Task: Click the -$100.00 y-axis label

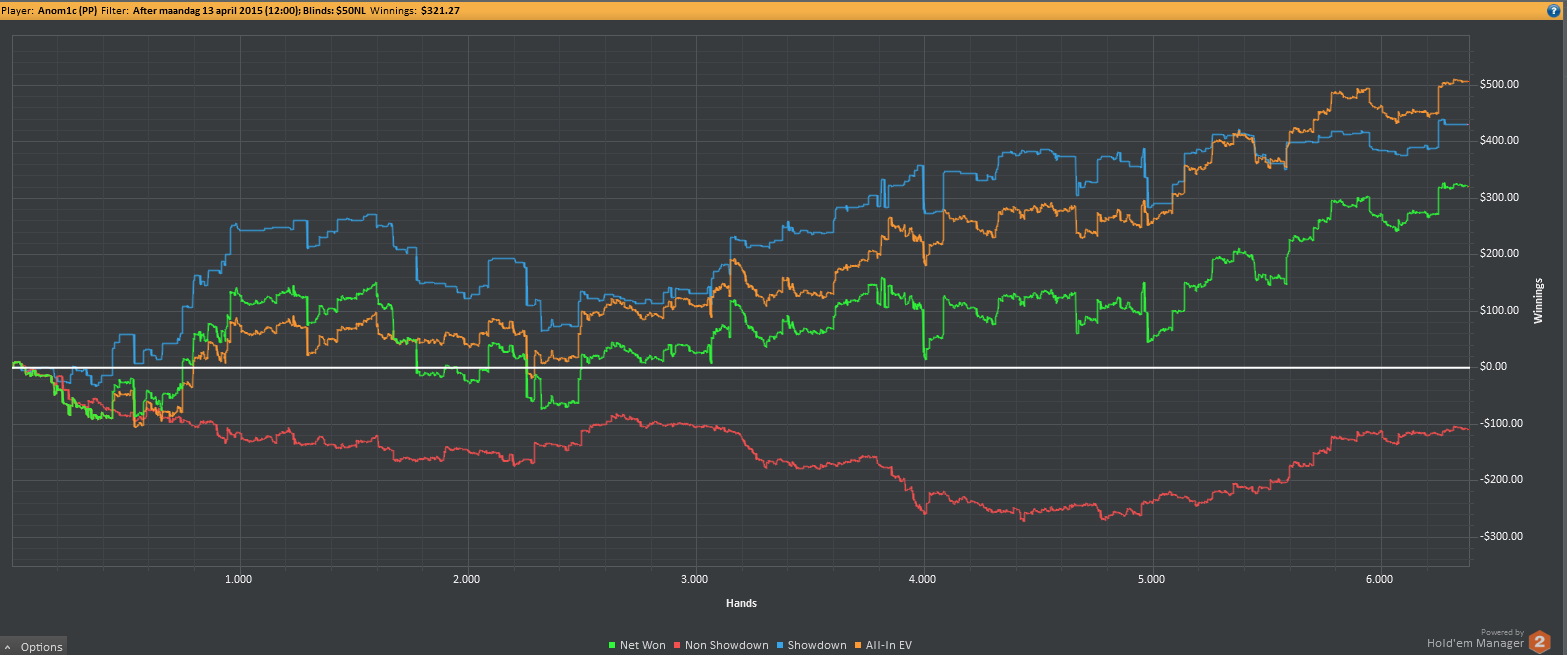Action: (1499, 424)
